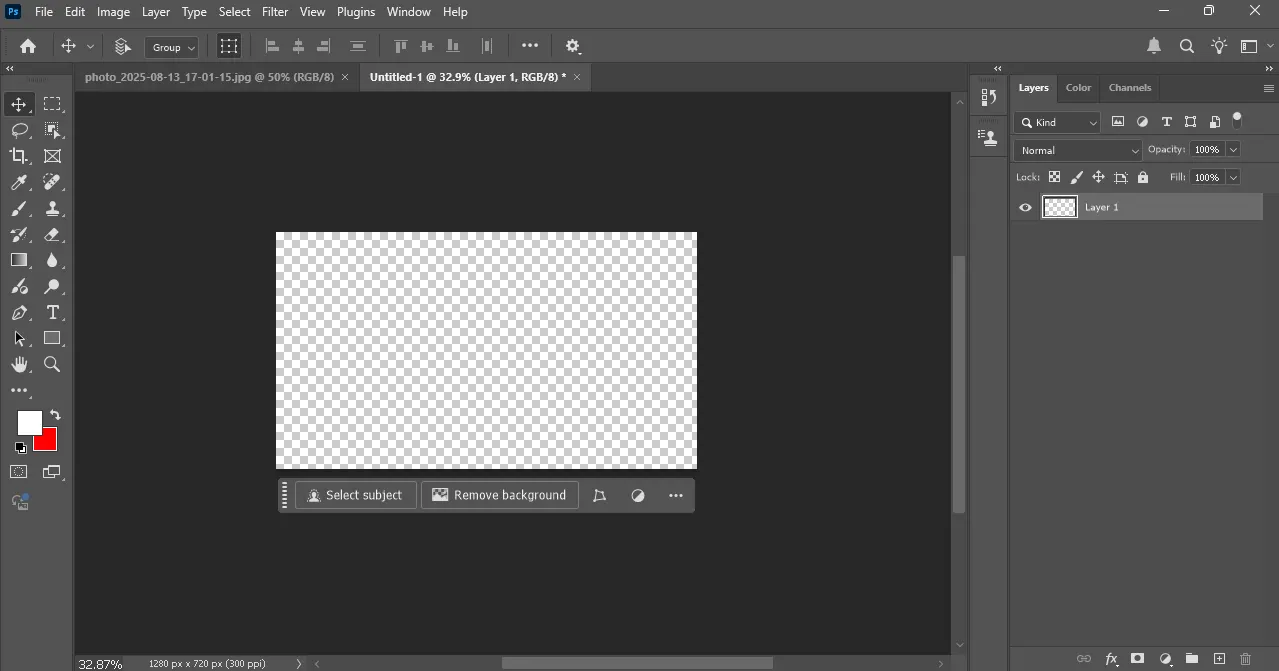This screenshot has height=671, width=1279.
Task: Select the Hand tool
Action: click(19, 364)
